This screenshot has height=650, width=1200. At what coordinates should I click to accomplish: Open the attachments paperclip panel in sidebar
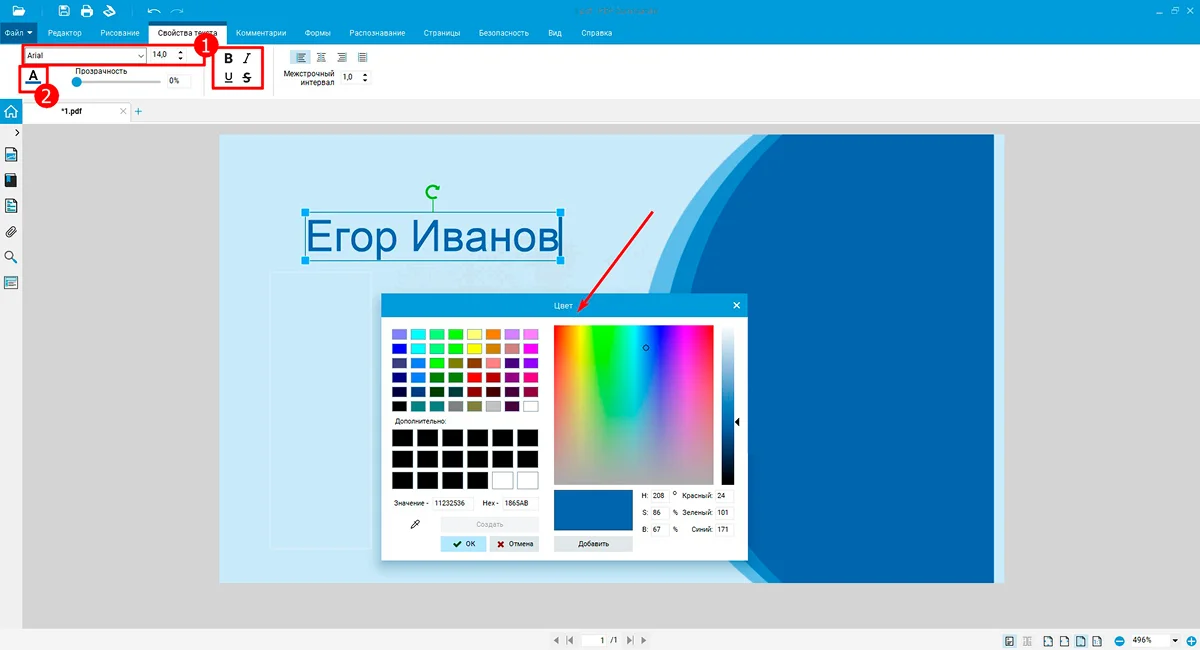(12, 232)
